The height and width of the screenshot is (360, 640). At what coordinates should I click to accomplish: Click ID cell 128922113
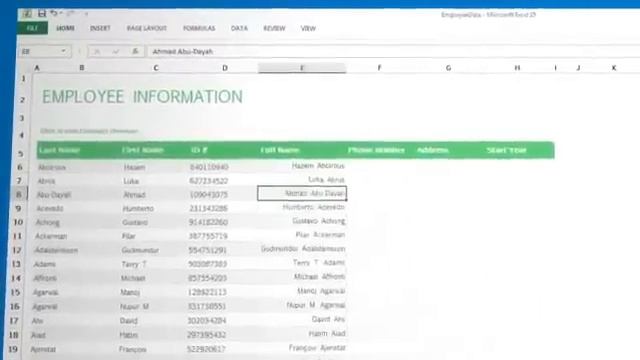[207, 292]
